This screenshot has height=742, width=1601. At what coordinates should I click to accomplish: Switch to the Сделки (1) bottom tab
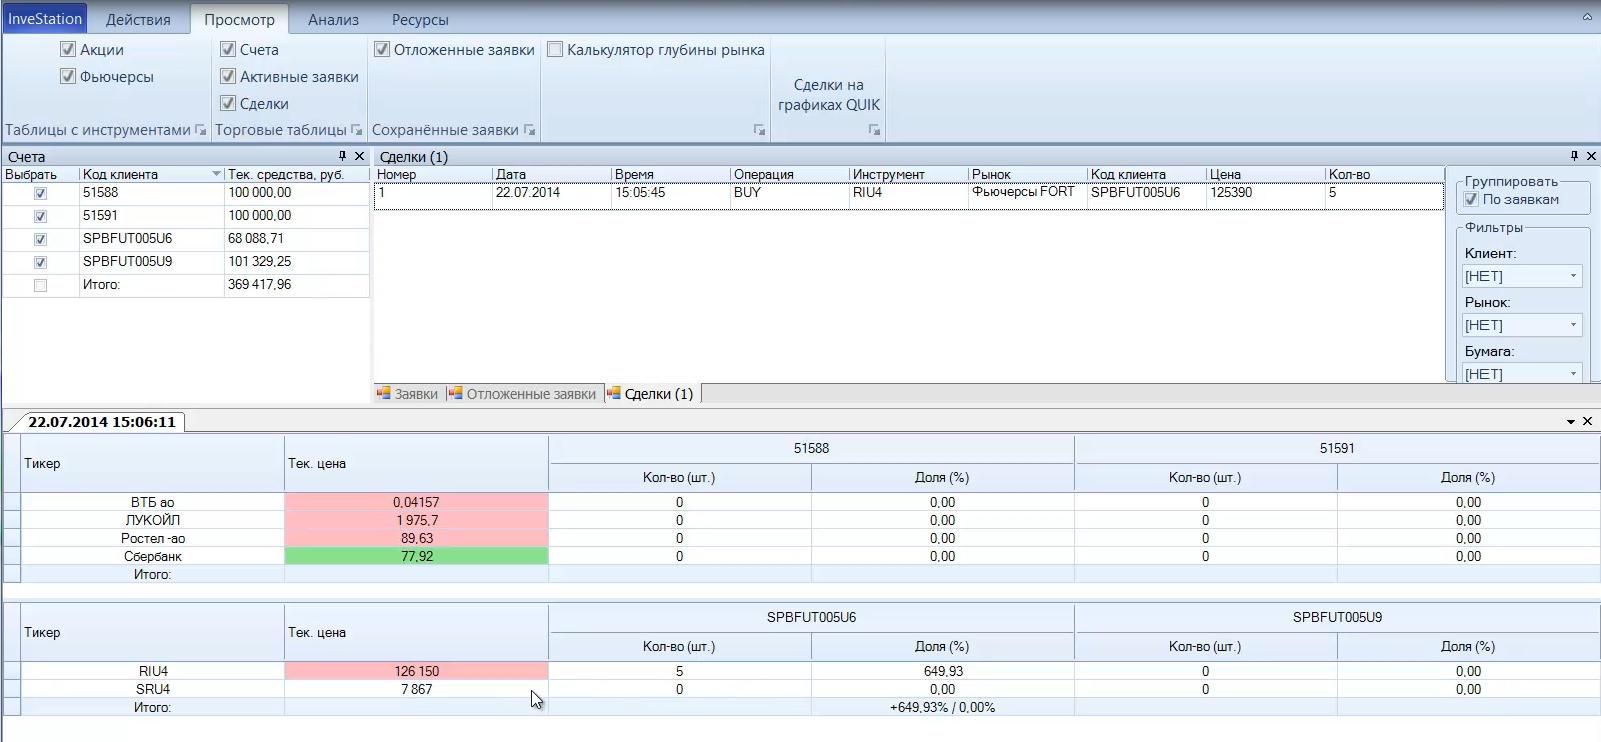pyautogui.click(x=650, y=394)
